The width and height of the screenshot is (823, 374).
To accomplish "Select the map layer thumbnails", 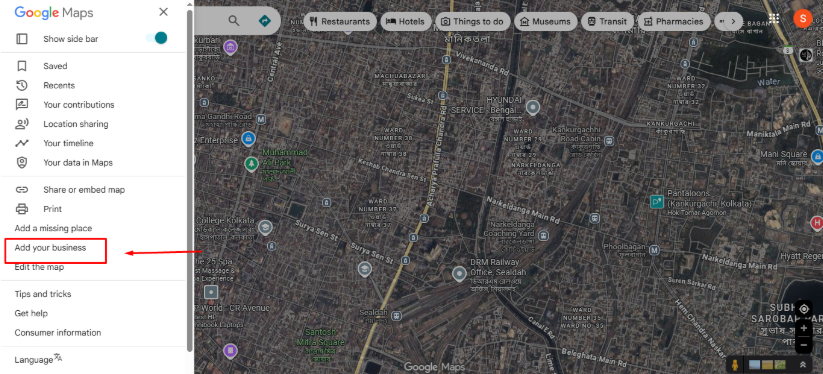I will pos(767,365).
